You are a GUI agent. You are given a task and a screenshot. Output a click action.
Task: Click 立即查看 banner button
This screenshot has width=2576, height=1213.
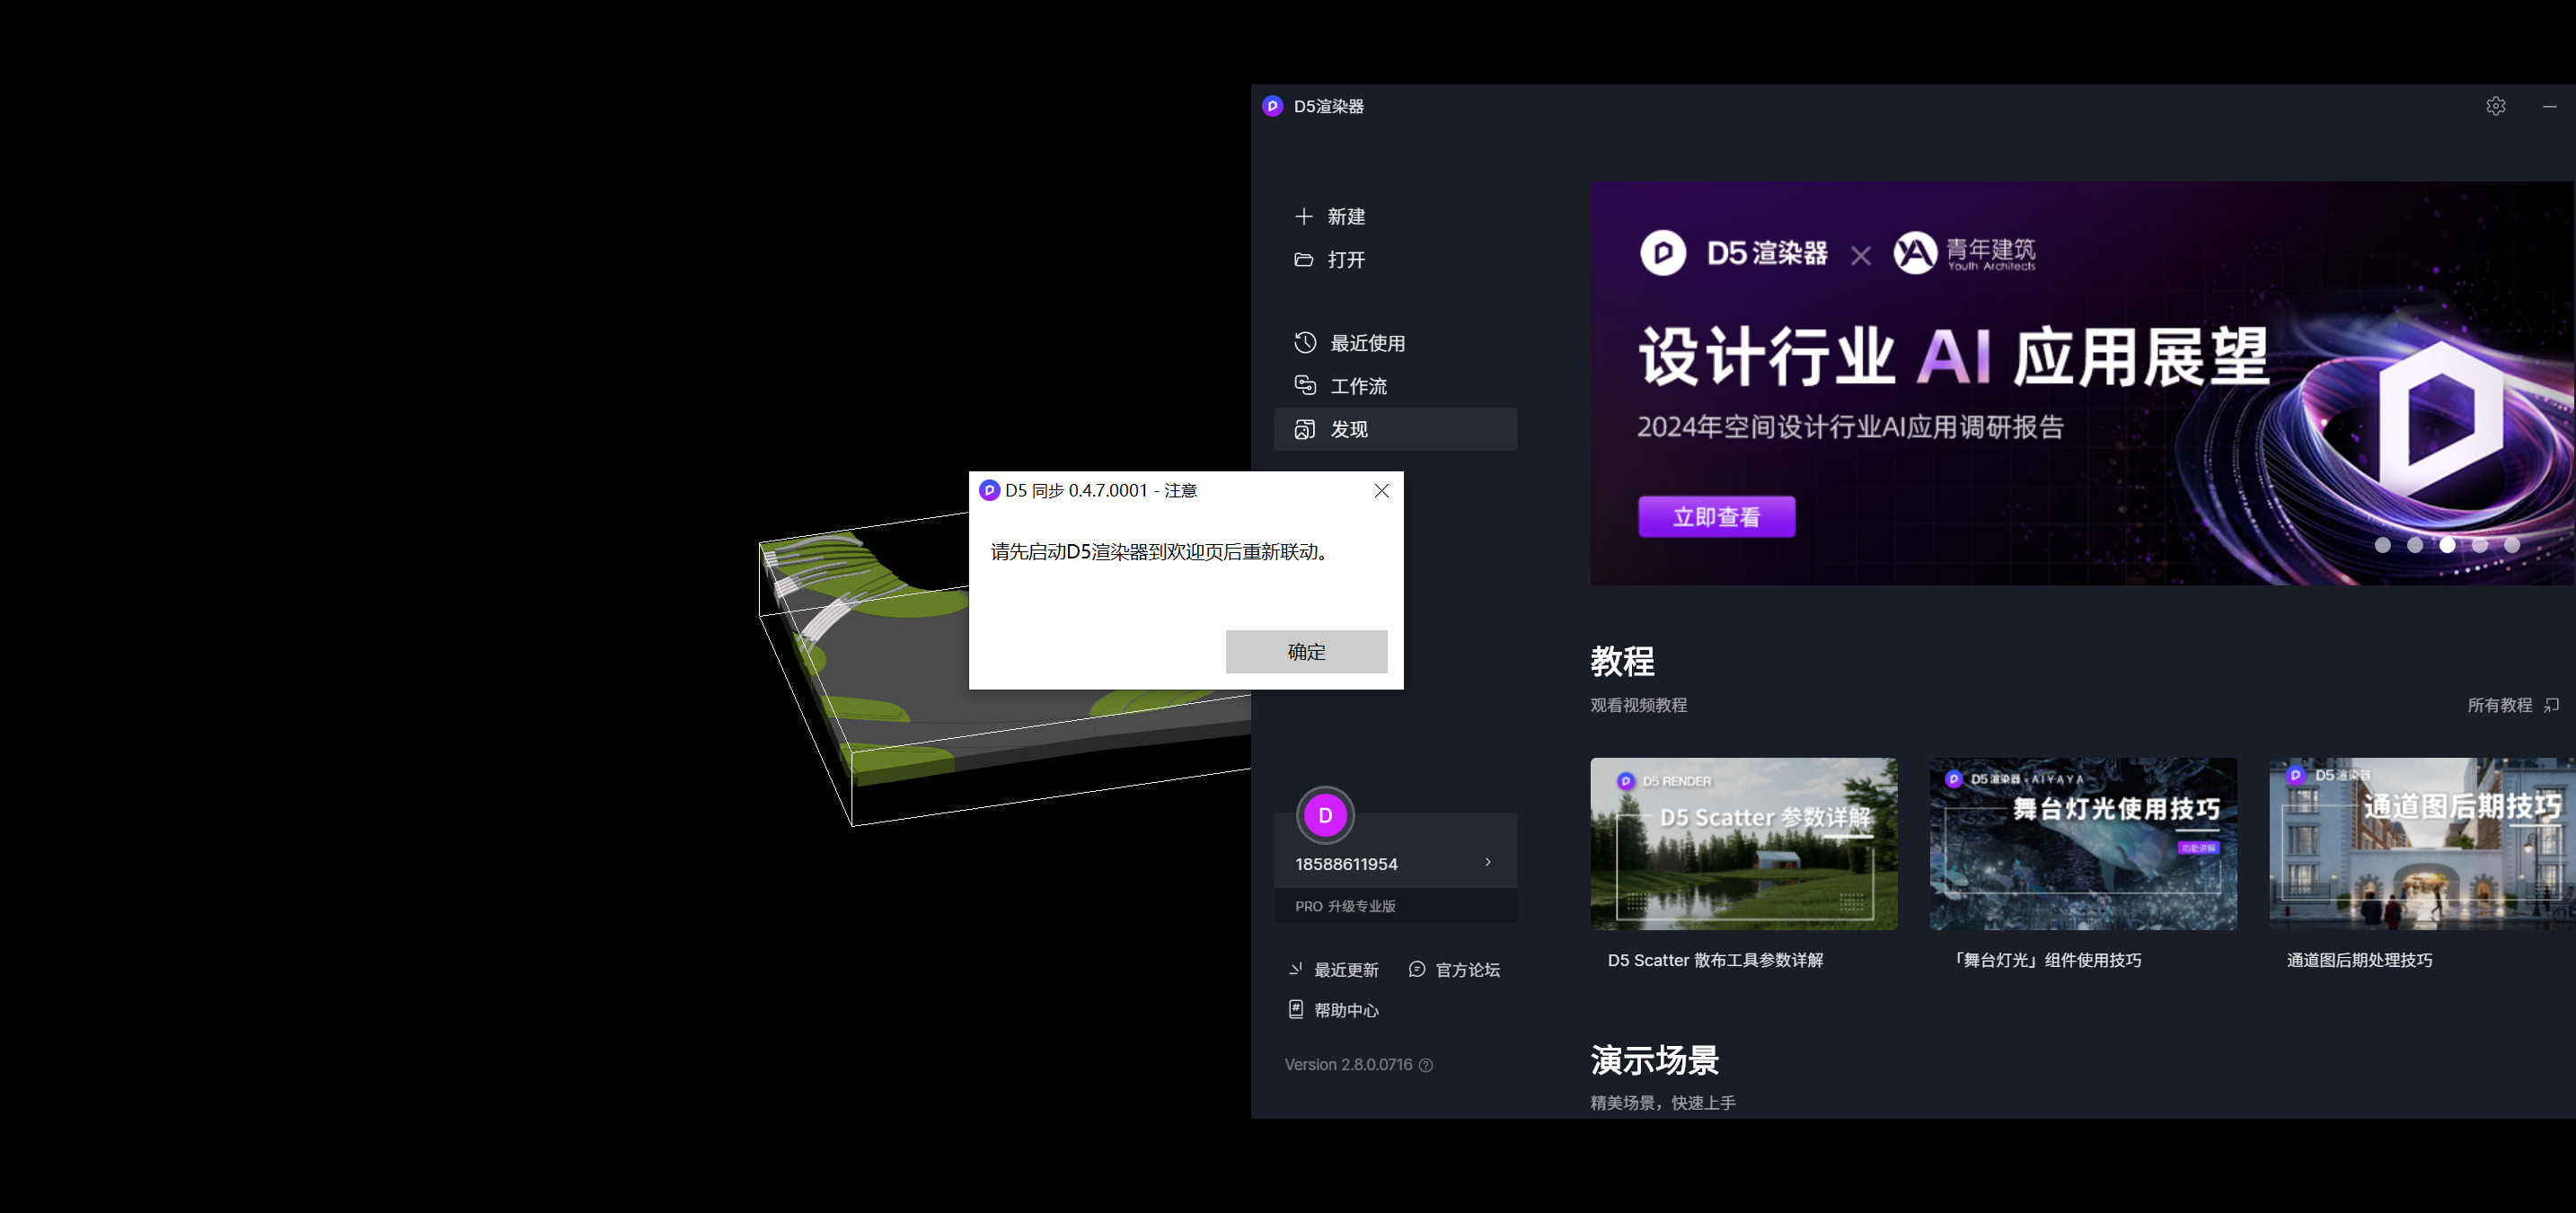(1716, 517)
